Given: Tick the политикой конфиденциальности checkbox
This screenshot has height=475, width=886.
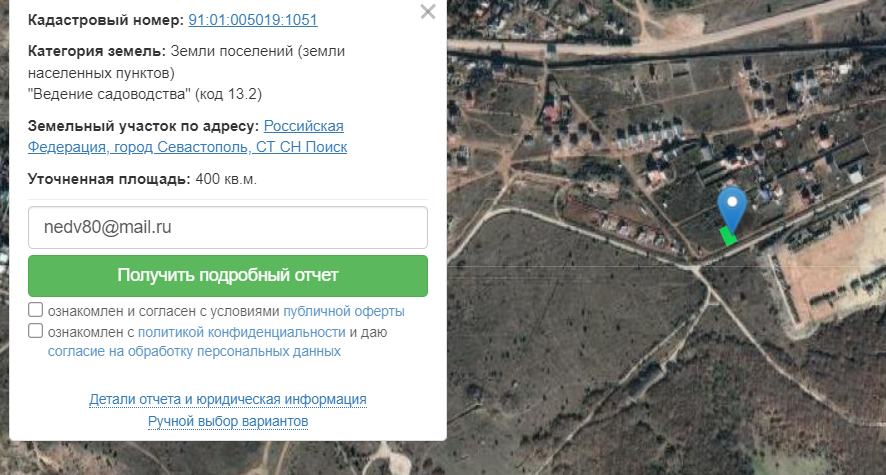Looking at the screenshot, I should pyautogui.click(x=36, y=330).
